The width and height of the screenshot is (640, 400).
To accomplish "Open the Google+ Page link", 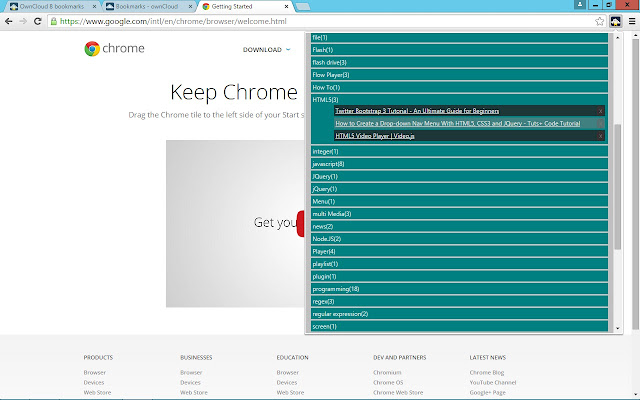I will 487,392.
